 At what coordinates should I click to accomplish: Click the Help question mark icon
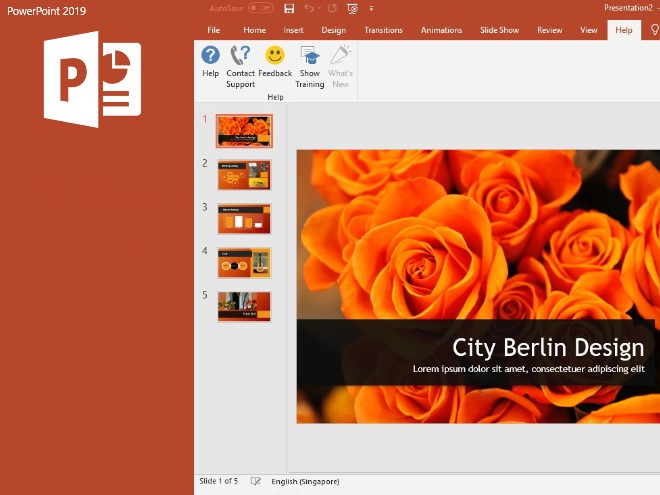tap(210, 56)
